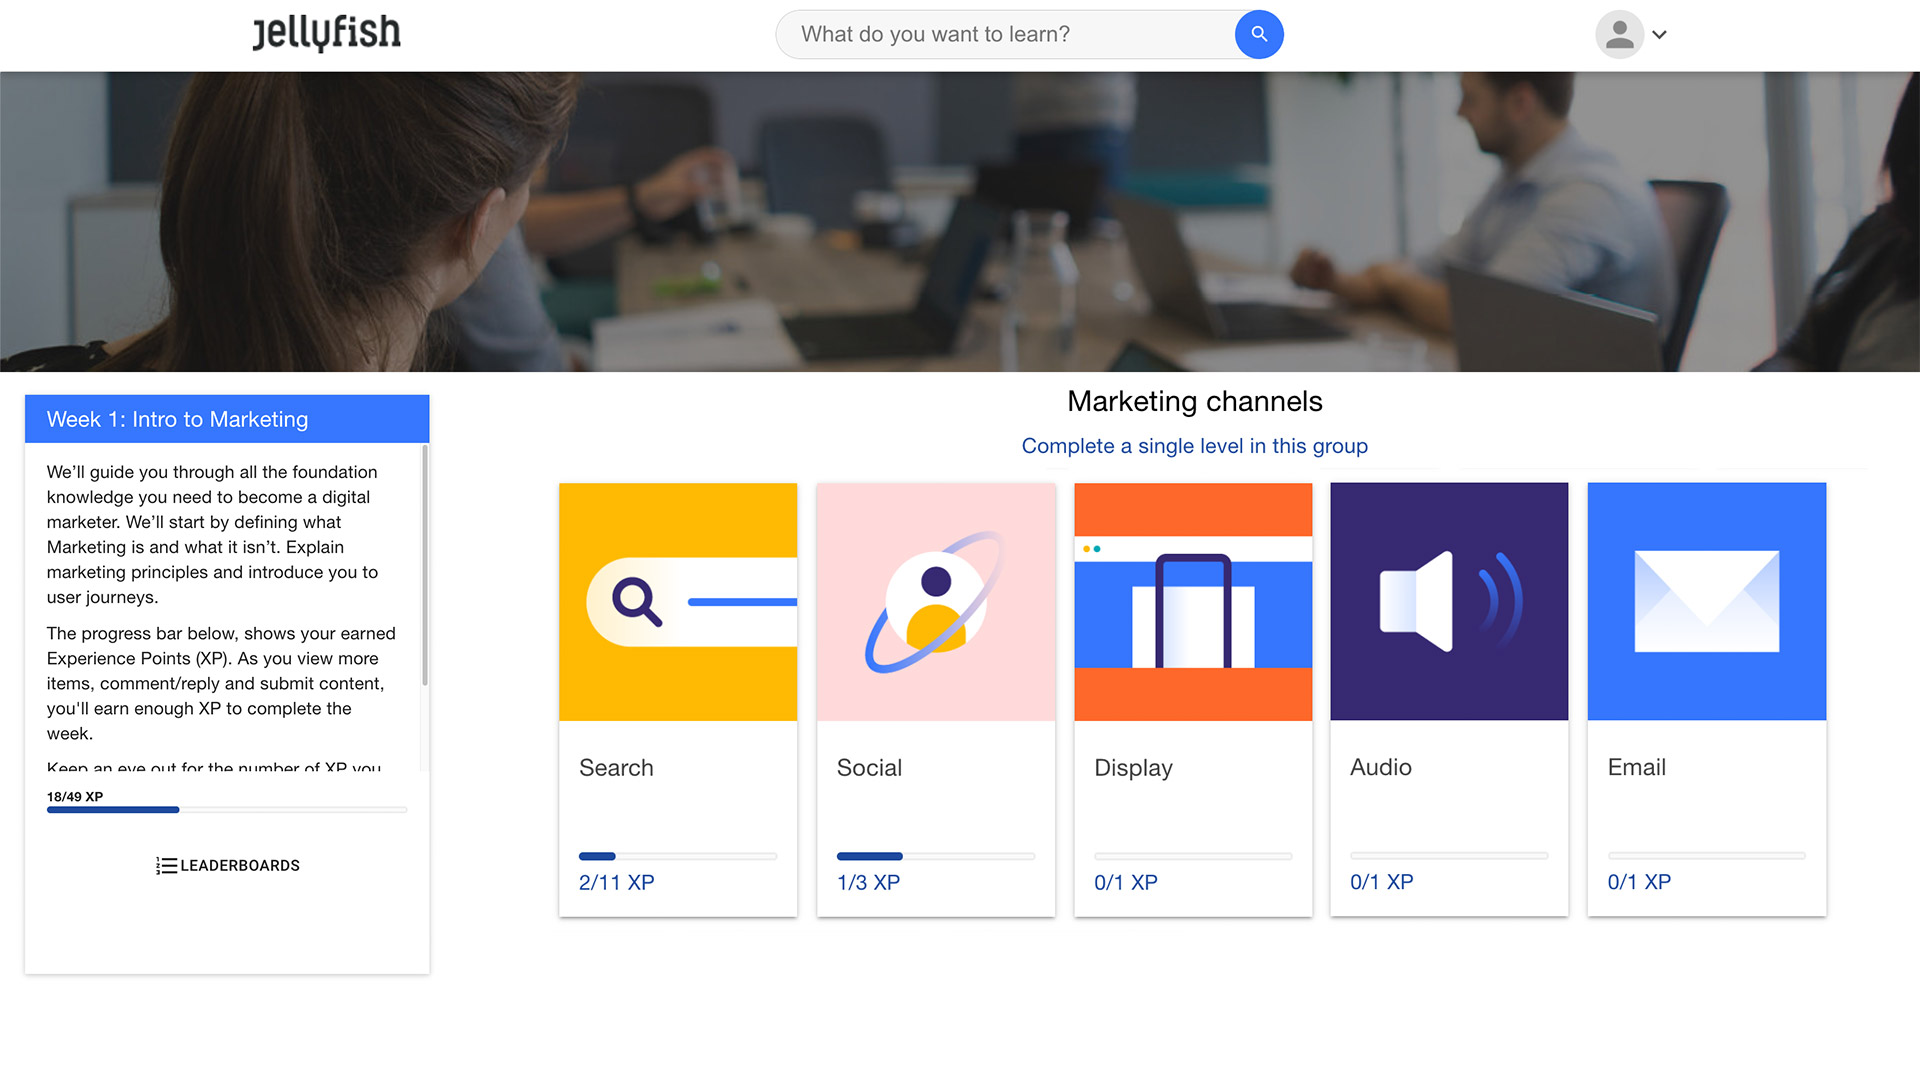Click the description panel scrollbar
The height and width of the screenshot is (1080, 1920).
[425, 566]
